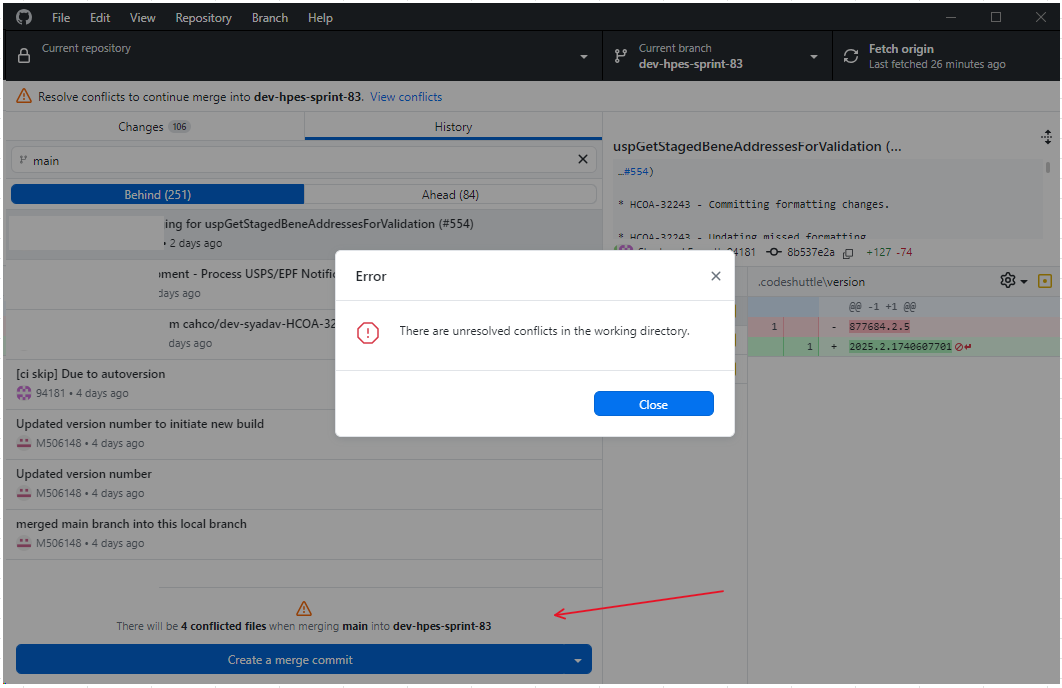Viewport: 1062px width, 688px height.
Task: Expand merge commit options dropdown arrow
Action: click(x=577, y=660)
